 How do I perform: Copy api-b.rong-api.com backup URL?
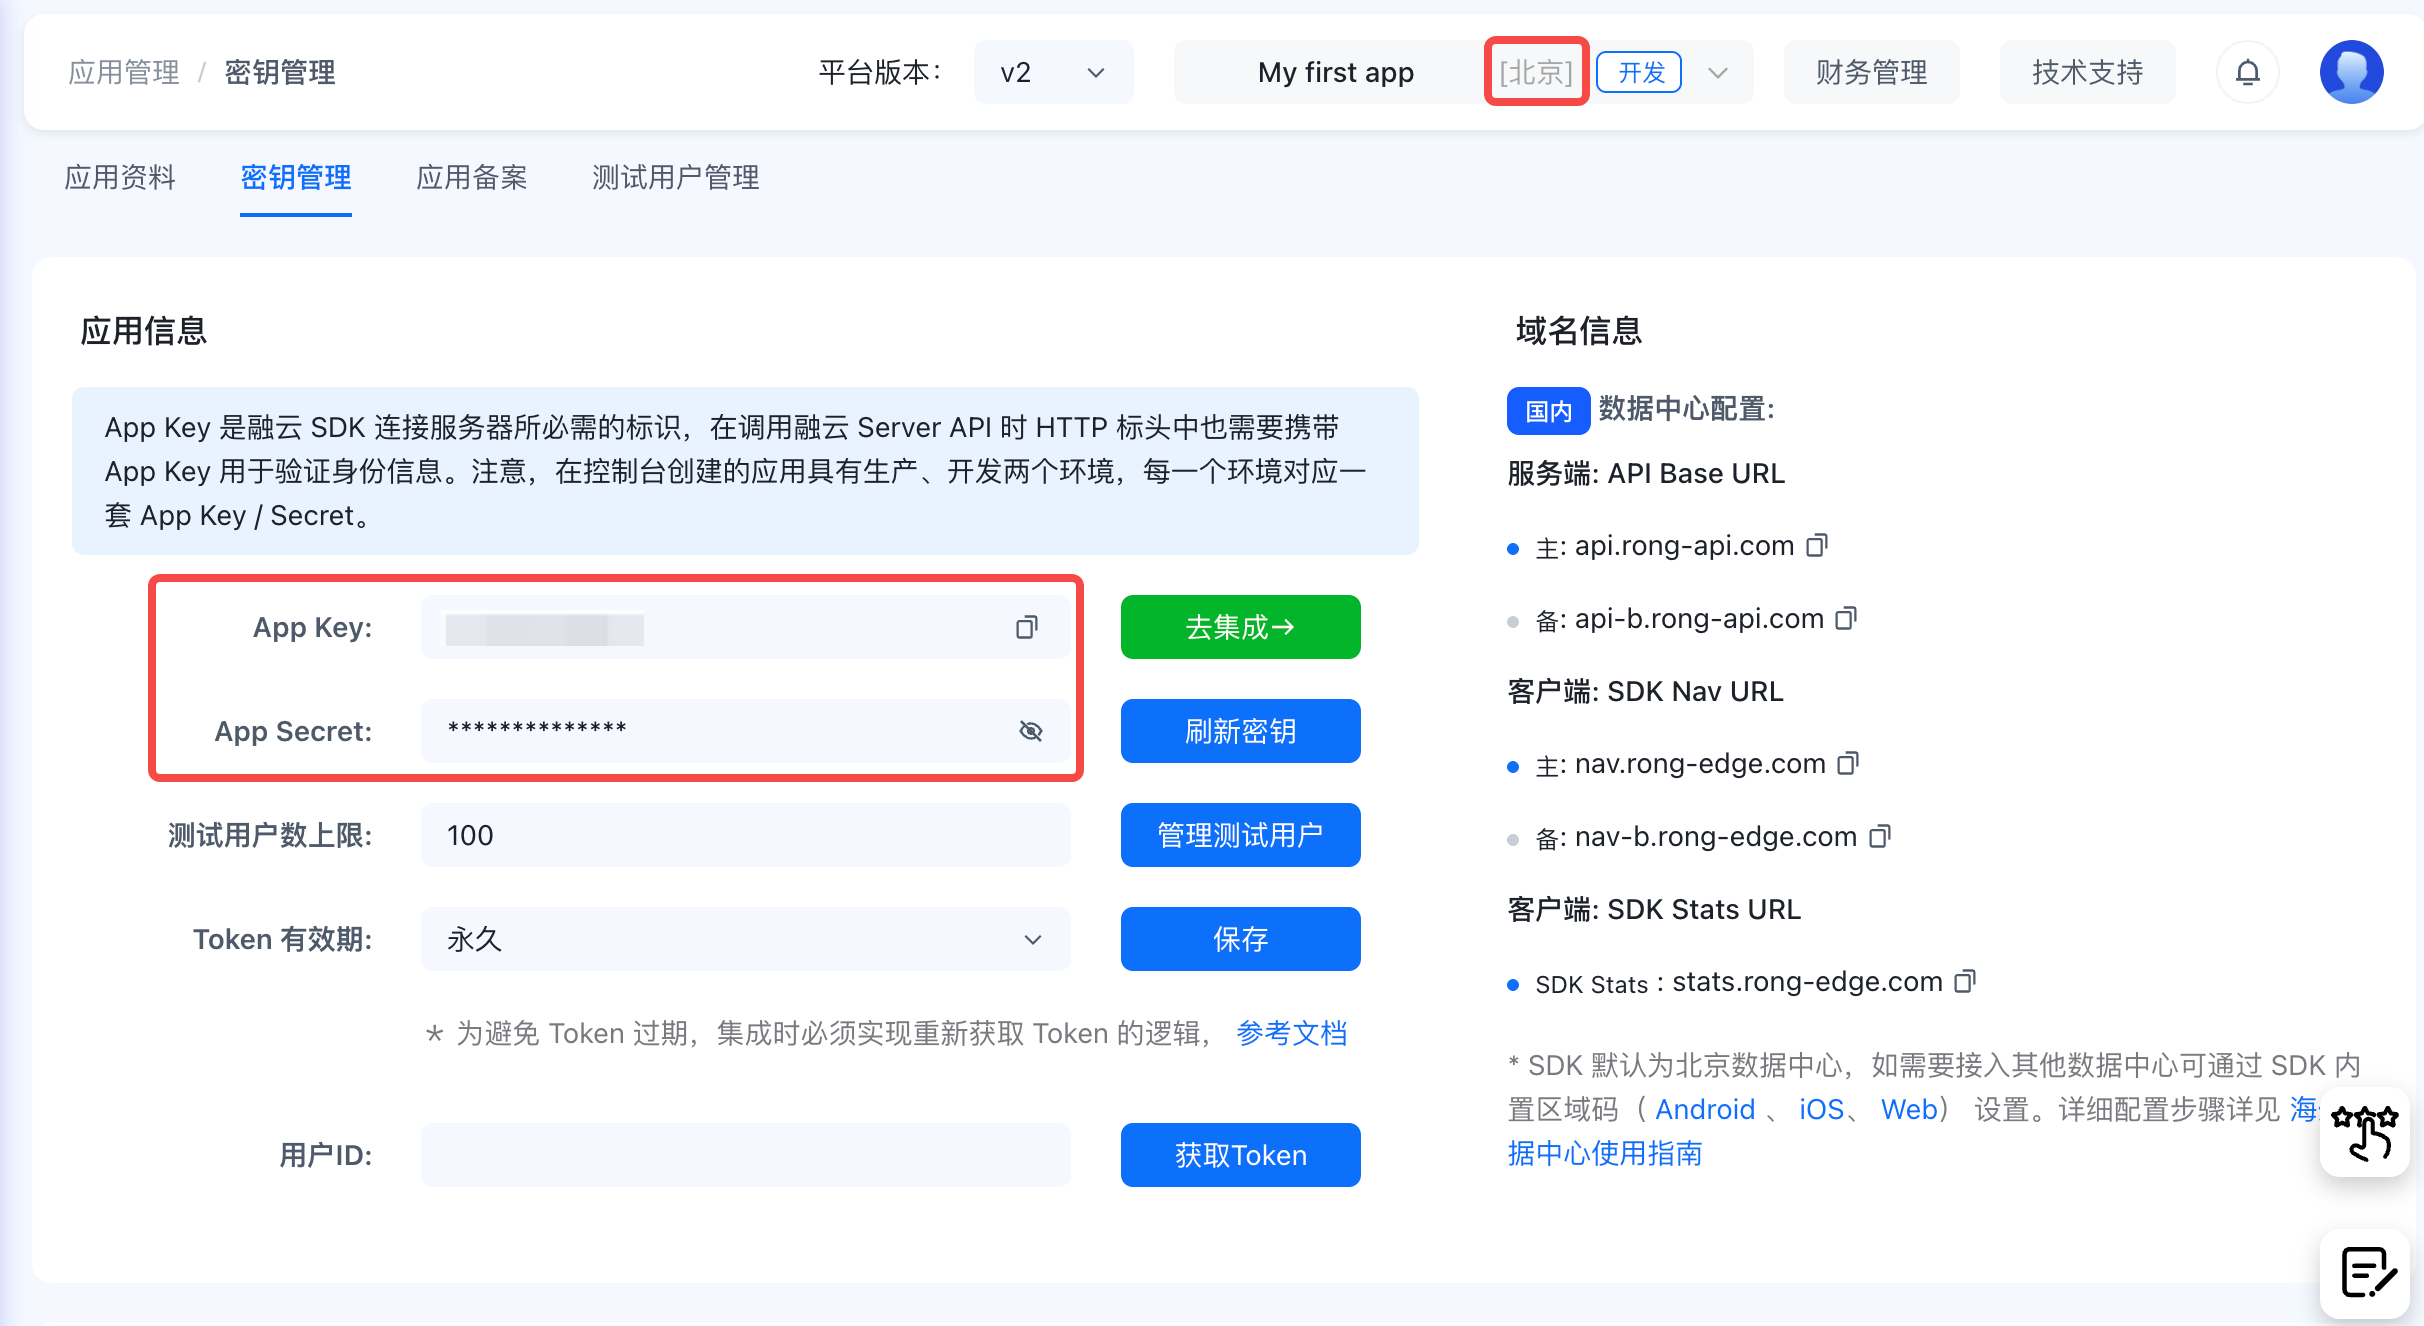pyautogui.click(x=1846, y=618)
